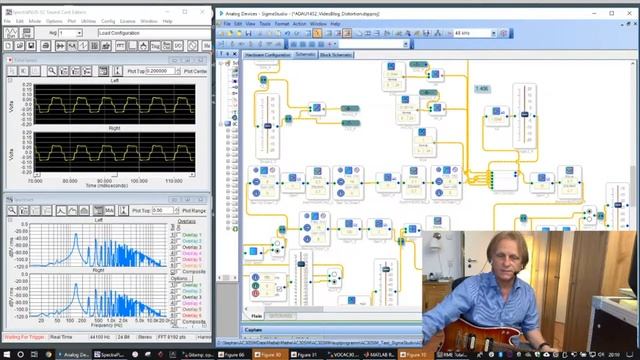Create new file in SpectraPLUS toolbar
Screen dimensions: 640x360
(x=9, y=46)
